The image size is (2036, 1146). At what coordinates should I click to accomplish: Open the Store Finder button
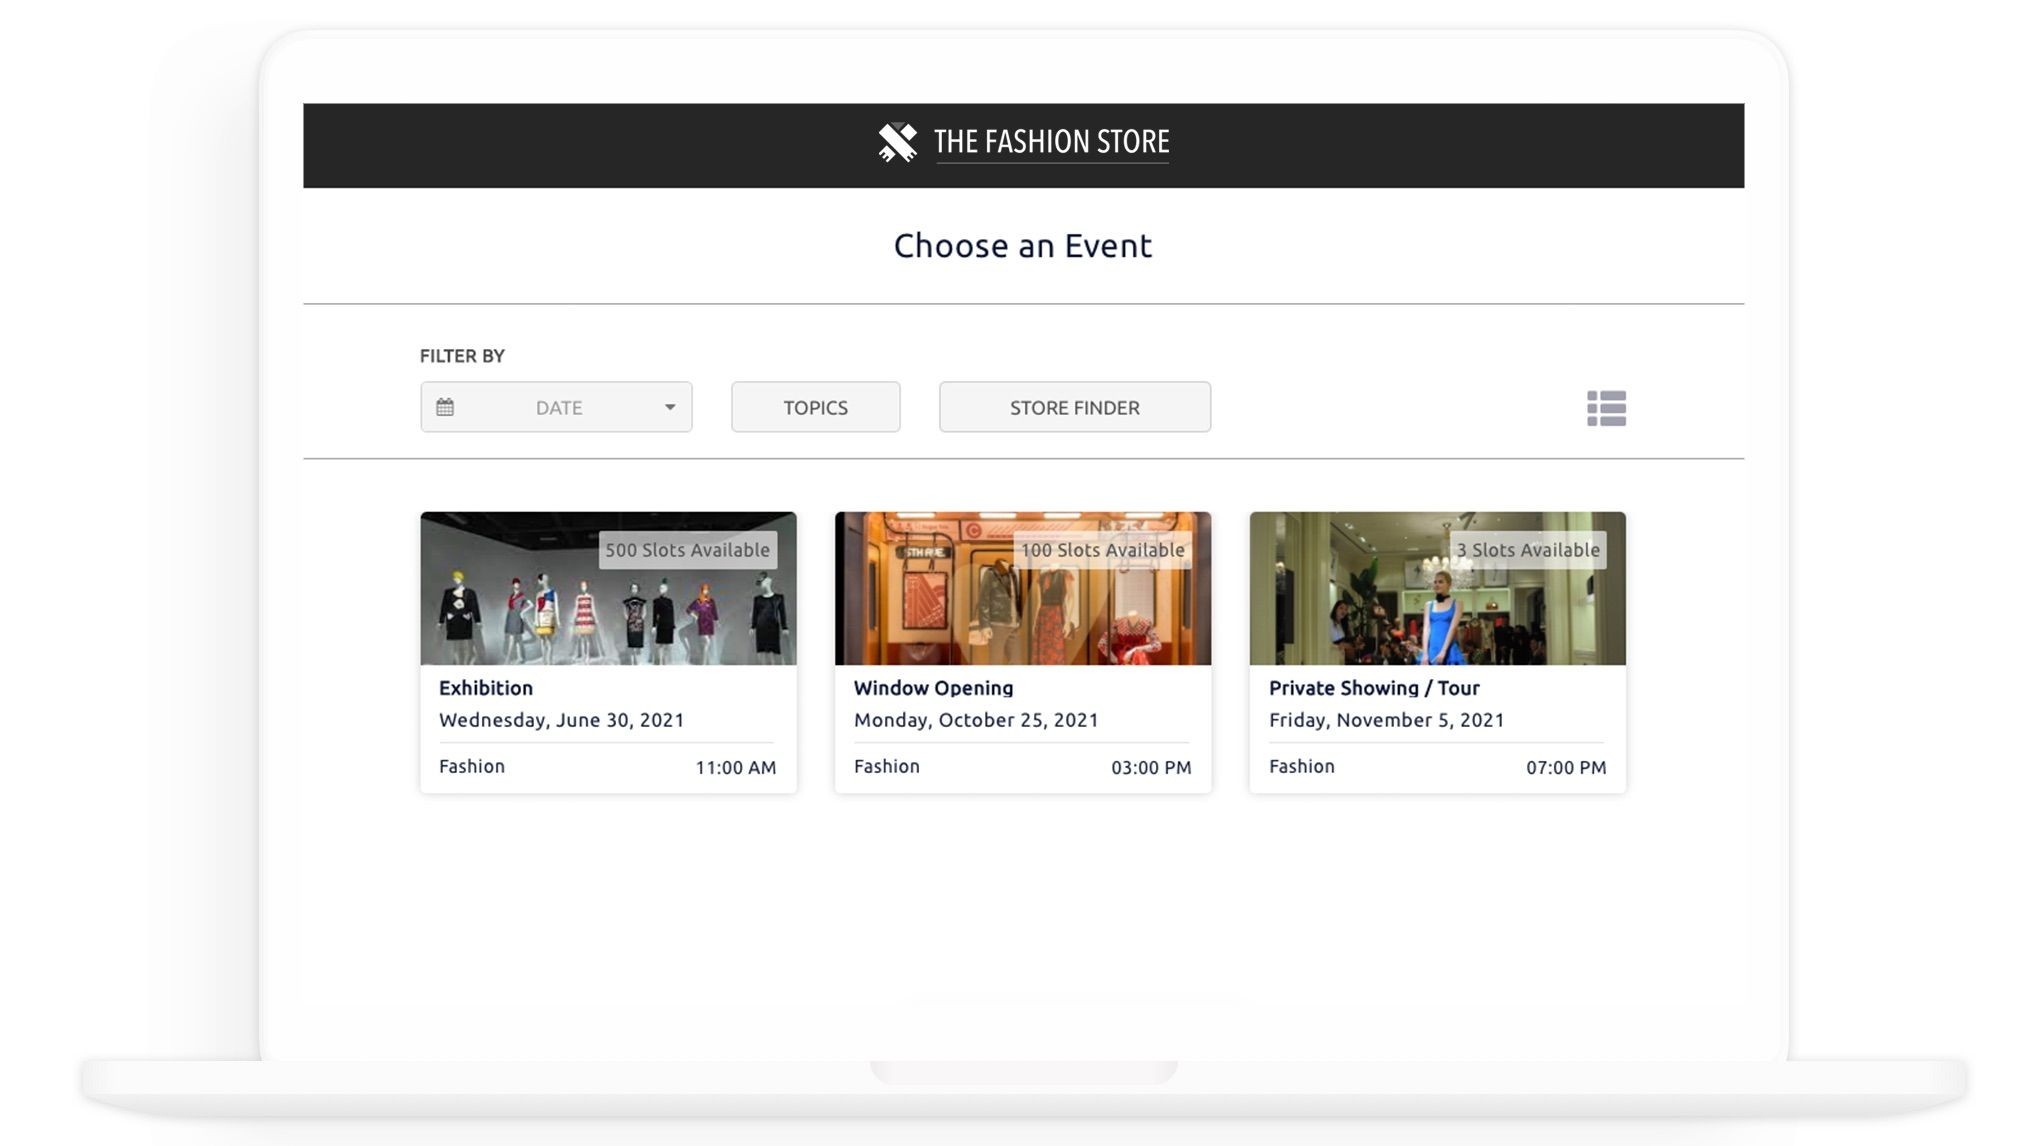pos(1074,407)
